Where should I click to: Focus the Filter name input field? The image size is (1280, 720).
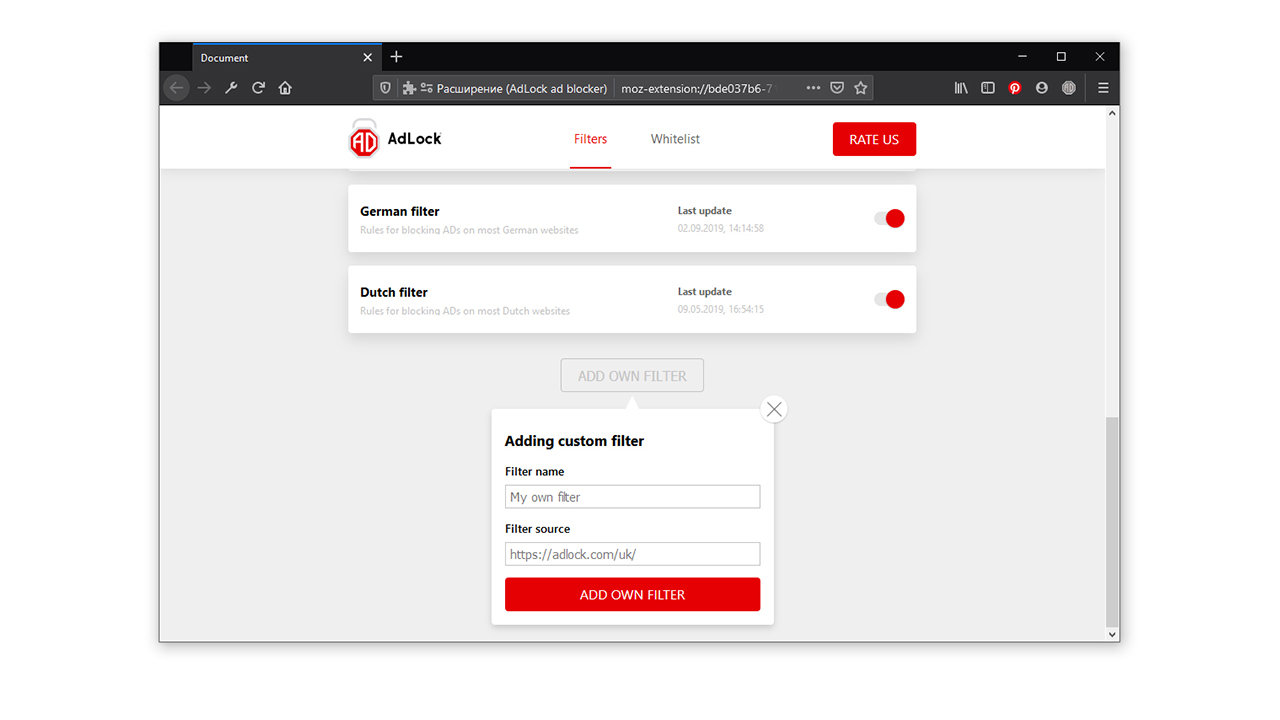[632, 497]
